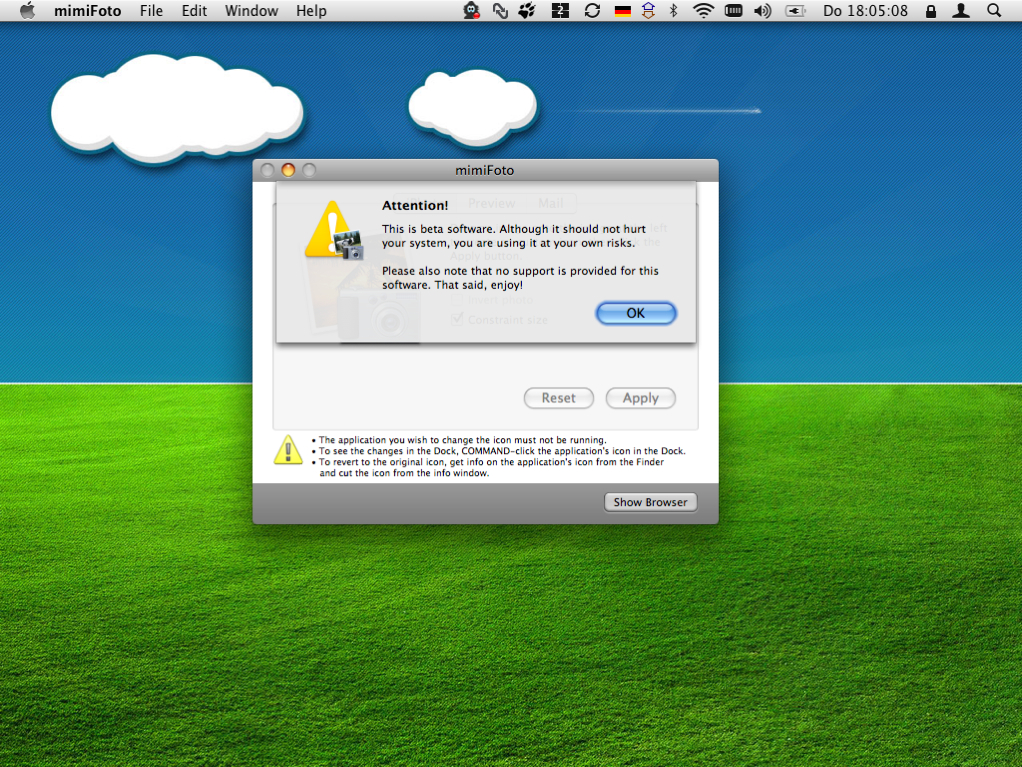This screenshot has width=1022, height=767.
Task: Click the blue-up orange-down arrows icon
Action: [648, 10]
